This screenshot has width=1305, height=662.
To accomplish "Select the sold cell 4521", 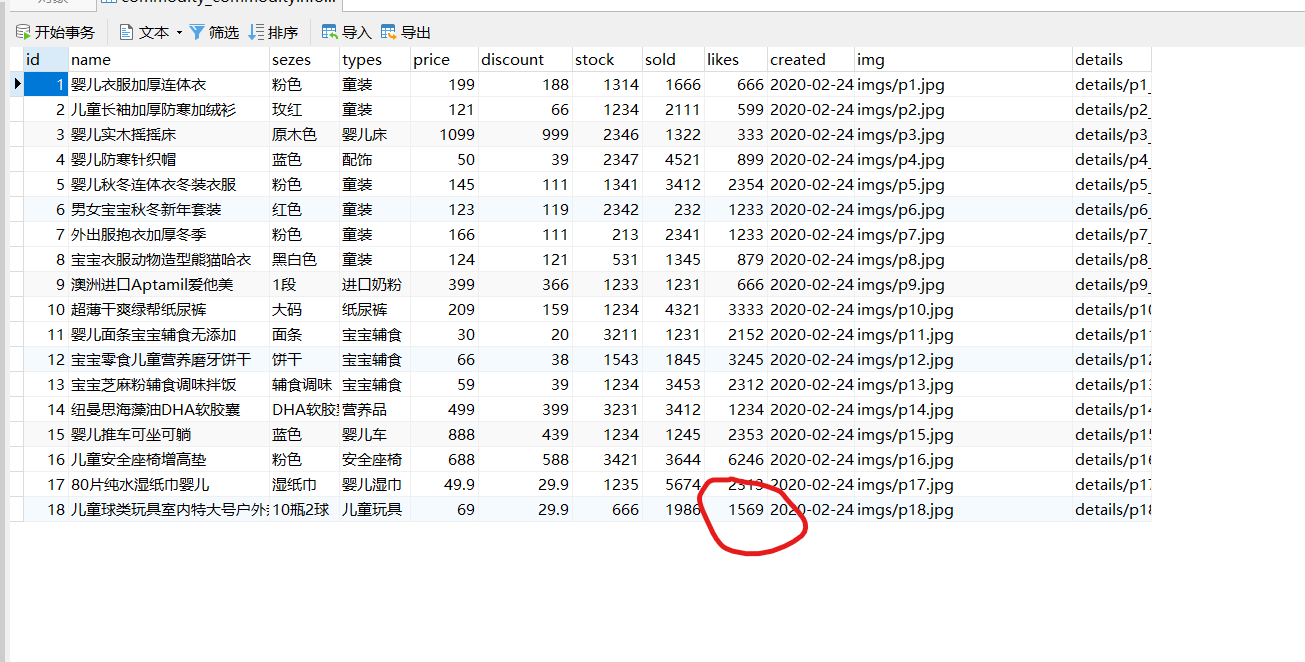I will (673, 160).
